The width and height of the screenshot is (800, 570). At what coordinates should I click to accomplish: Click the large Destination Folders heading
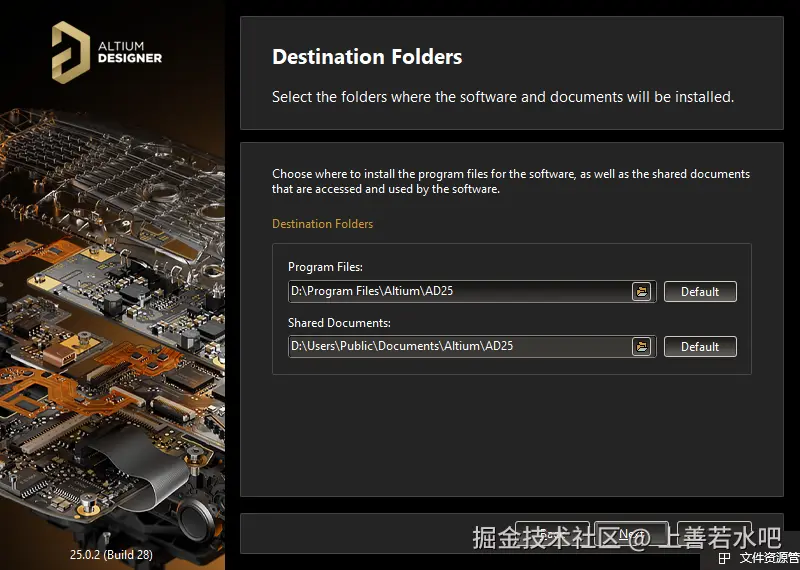point(367,57)
